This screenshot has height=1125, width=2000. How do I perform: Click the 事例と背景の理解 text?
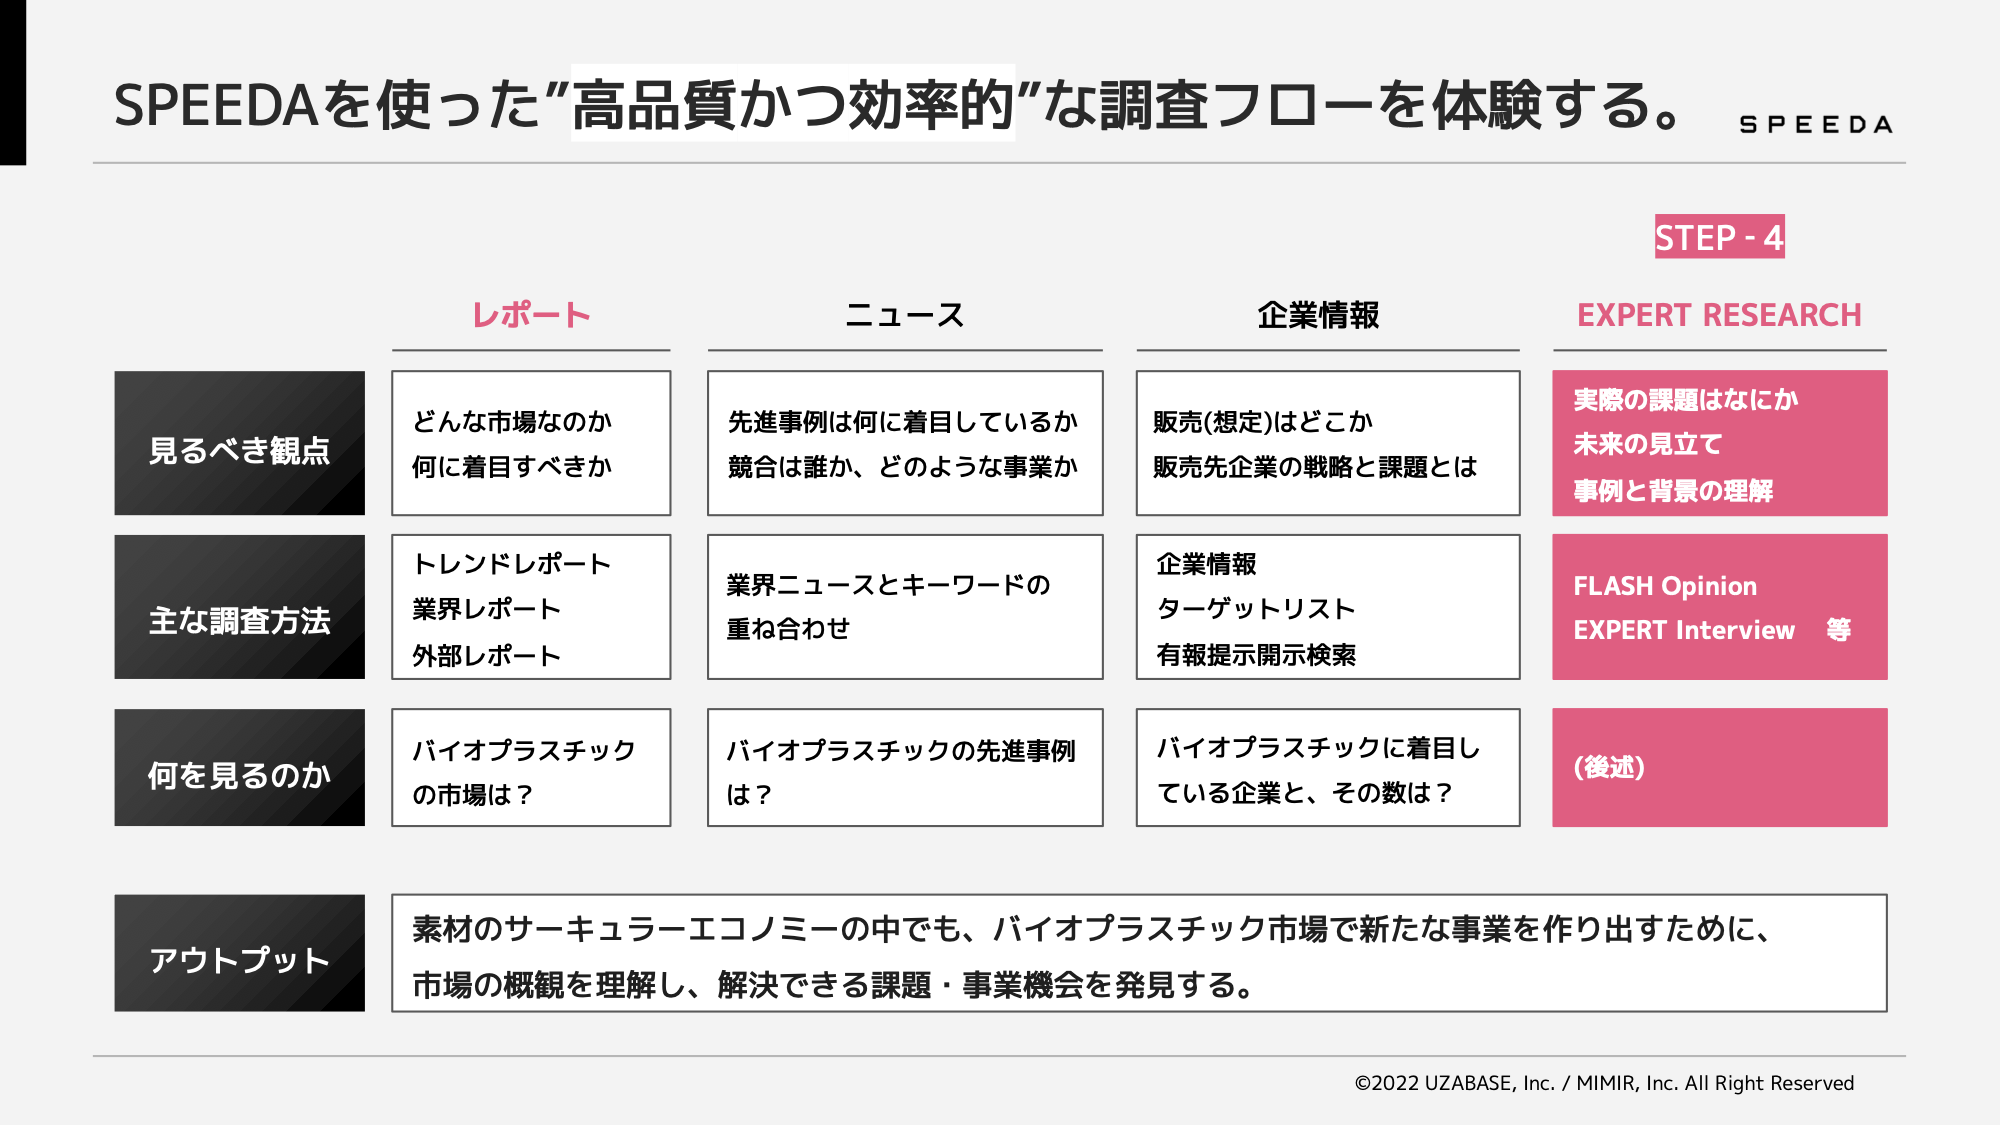tap(1673, 491)
